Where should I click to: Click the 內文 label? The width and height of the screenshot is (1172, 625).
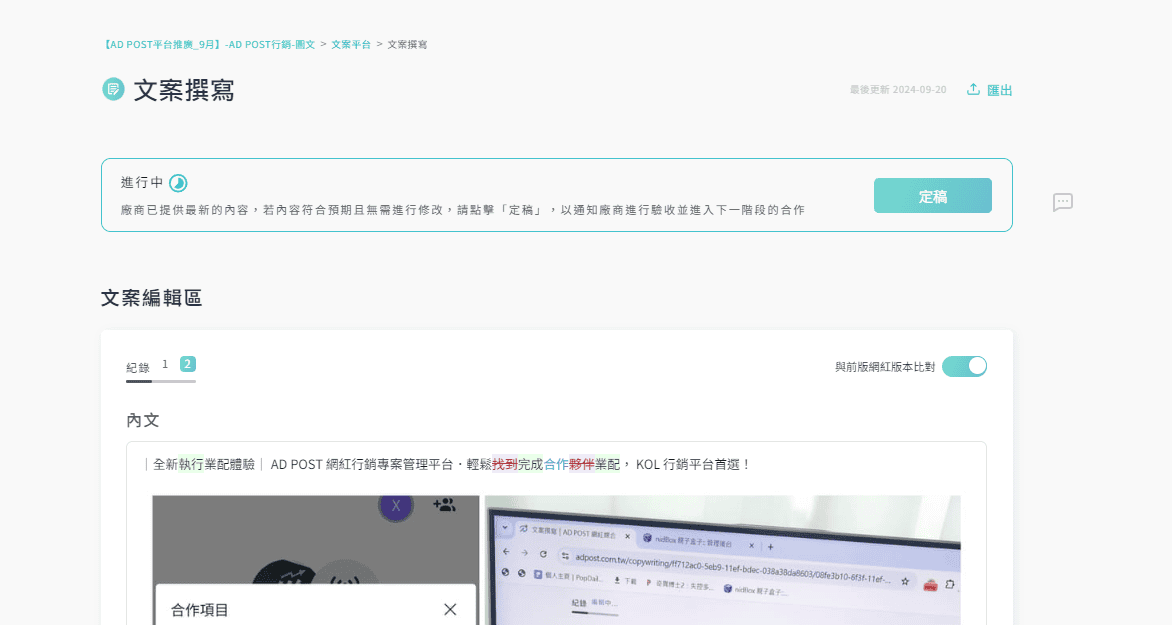point(143,420)
